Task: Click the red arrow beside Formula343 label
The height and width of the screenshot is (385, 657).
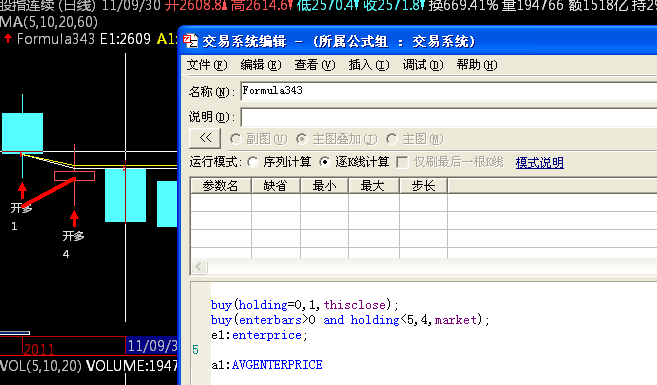Action: 8,39
